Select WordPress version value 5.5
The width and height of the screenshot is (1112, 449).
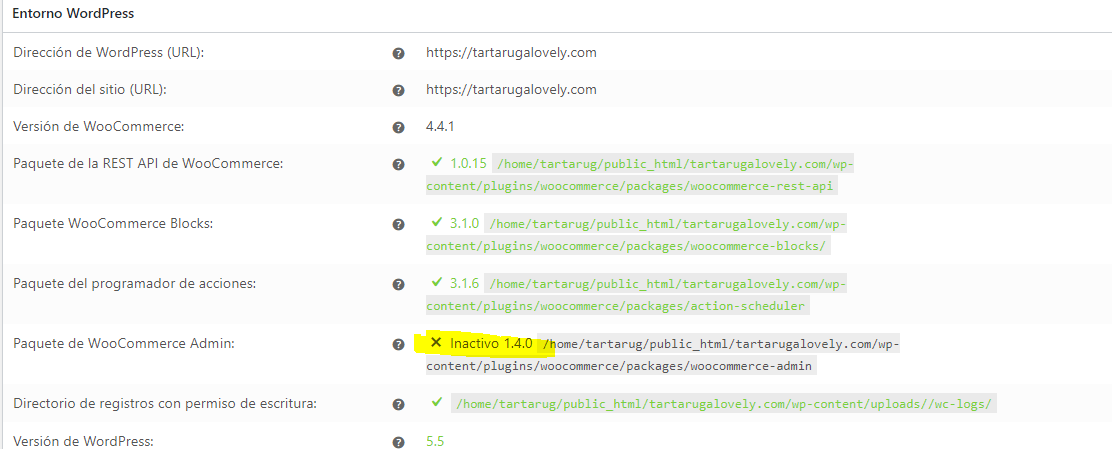(x=435, y=441)
